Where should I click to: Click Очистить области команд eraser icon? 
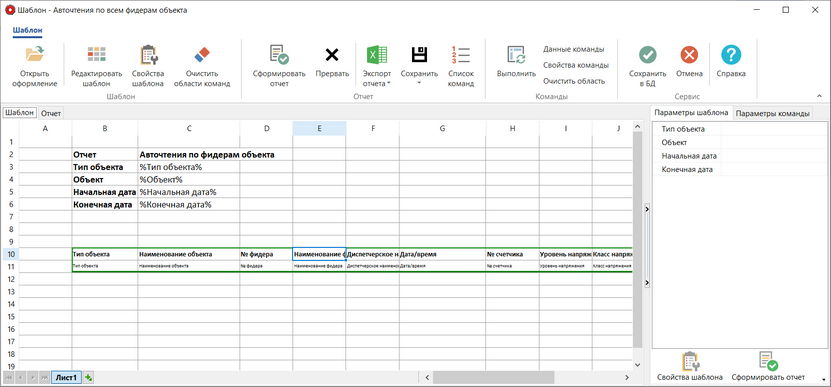point(202,54)
